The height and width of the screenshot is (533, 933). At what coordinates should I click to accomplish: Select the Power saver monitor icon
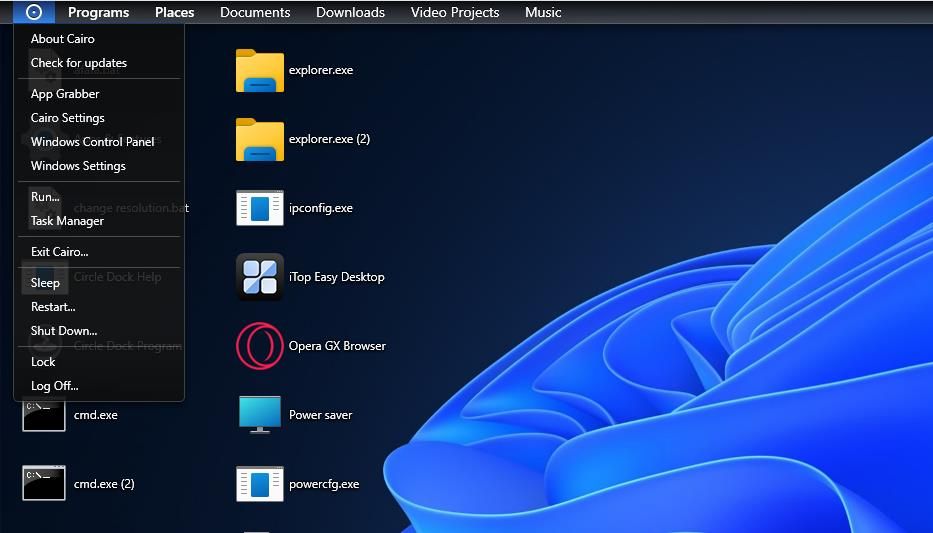pos(259,415)
